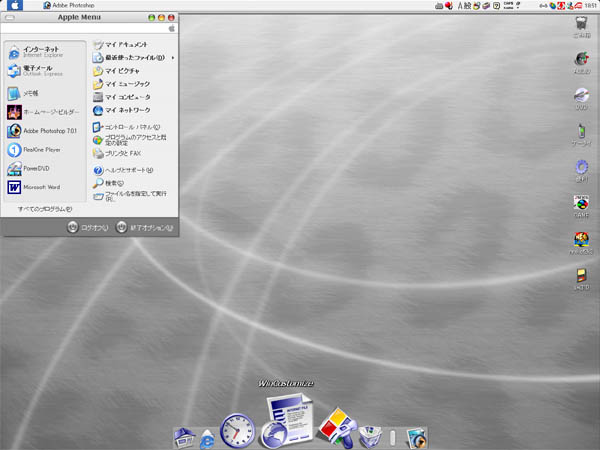The height and width of the screenshot is (450, 600).
Task: Launch Microsoft Word from menu
Action: coord(34,187)
